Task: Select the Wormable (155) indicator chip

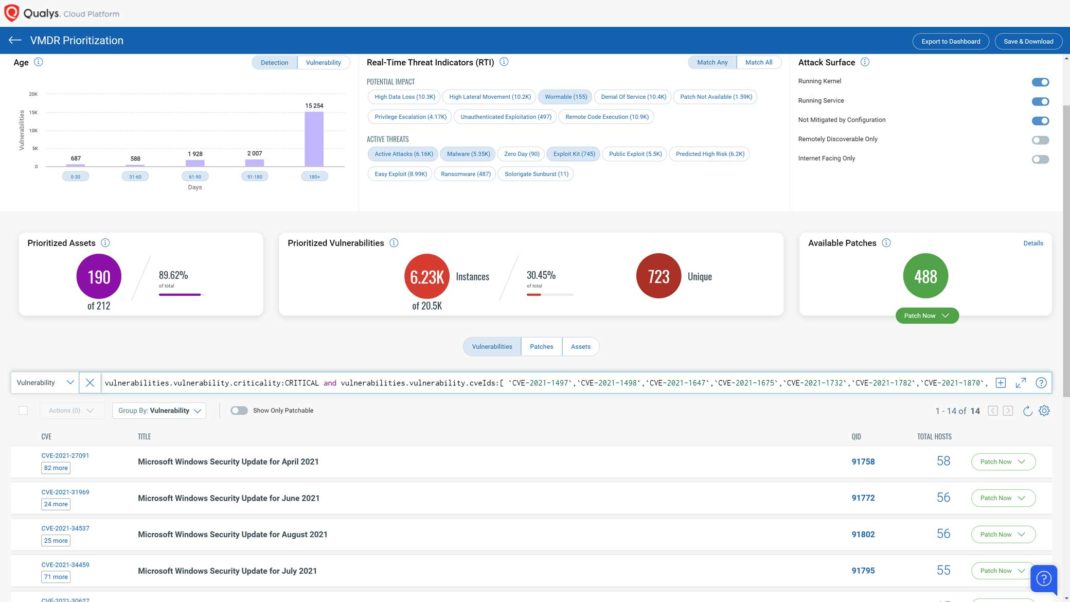Action: [566, 97]
